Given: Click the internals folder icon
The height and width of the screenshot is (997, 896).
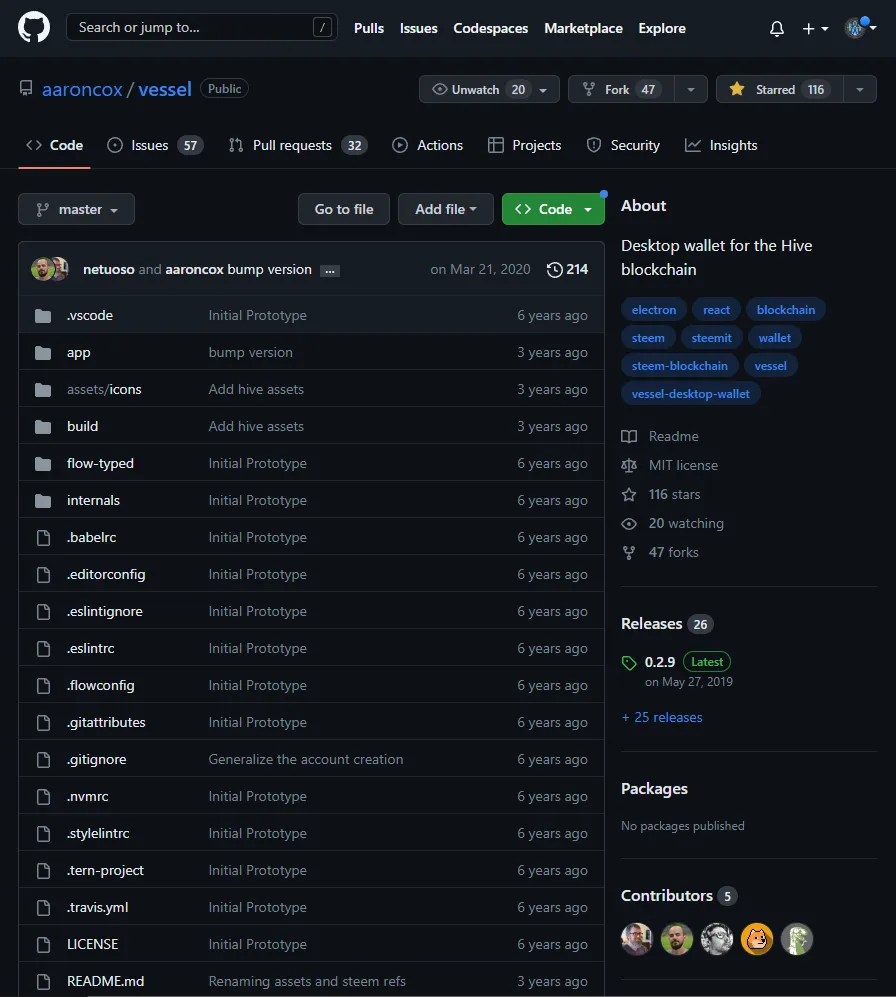Looking at the screenshot, I should click(x=43, y=501).
